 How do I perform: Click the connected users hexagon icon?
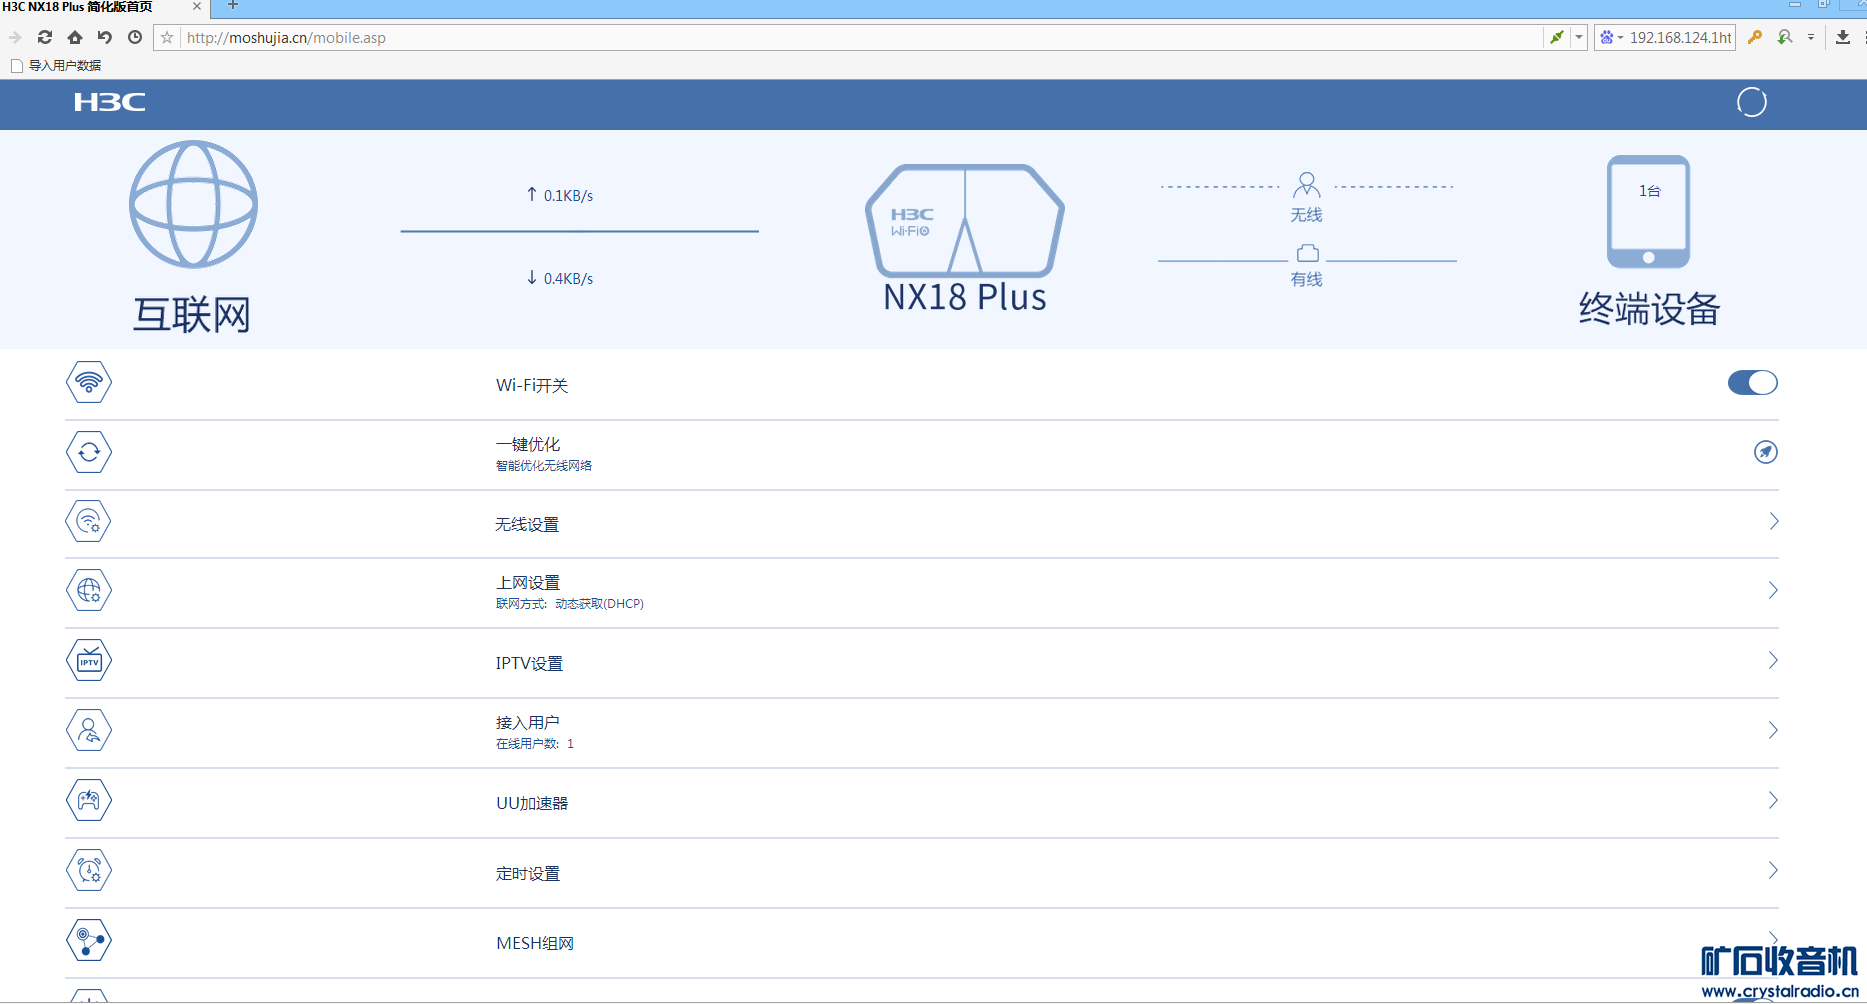pyautogui.click(x=89, y=731)
